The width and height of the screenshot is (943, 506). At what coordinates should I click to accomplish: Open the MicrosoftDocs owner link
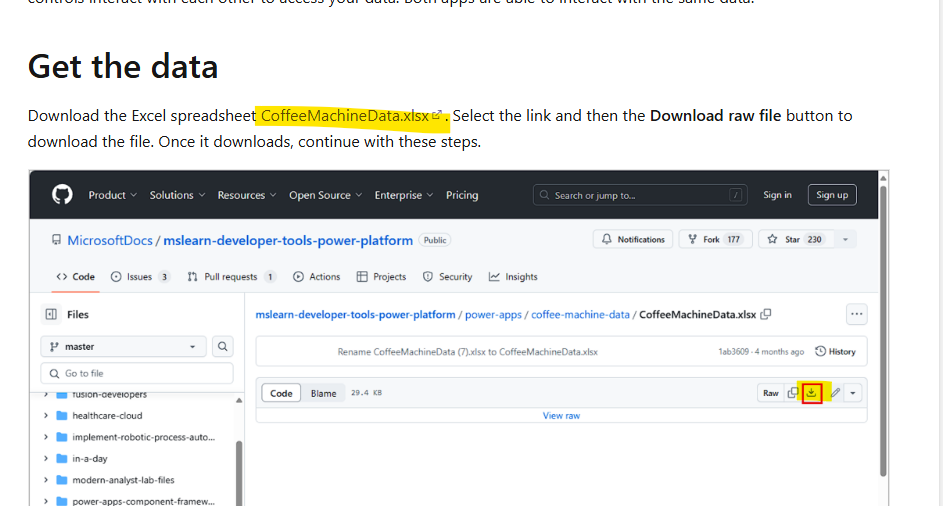(x=109, y=240)
